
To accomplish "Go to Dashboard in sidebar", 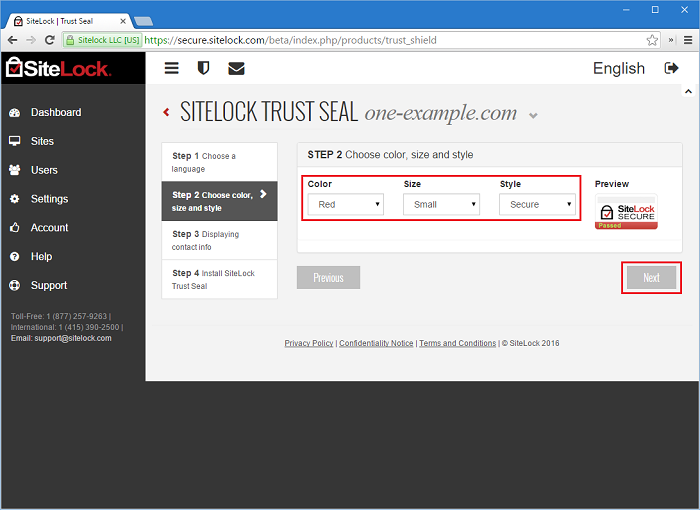I will point(56,113).
